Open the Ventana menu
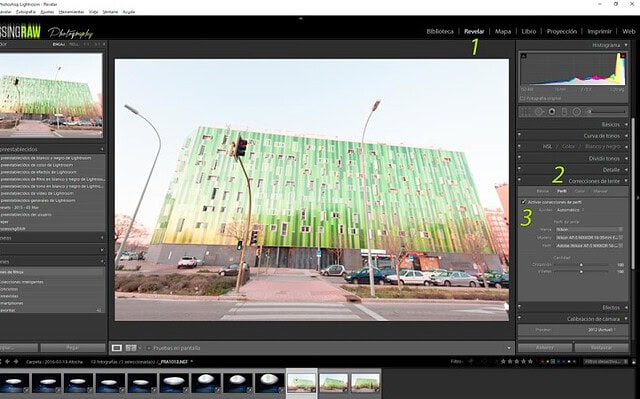This screenshot has width=640, height=399. click(110, 12)
